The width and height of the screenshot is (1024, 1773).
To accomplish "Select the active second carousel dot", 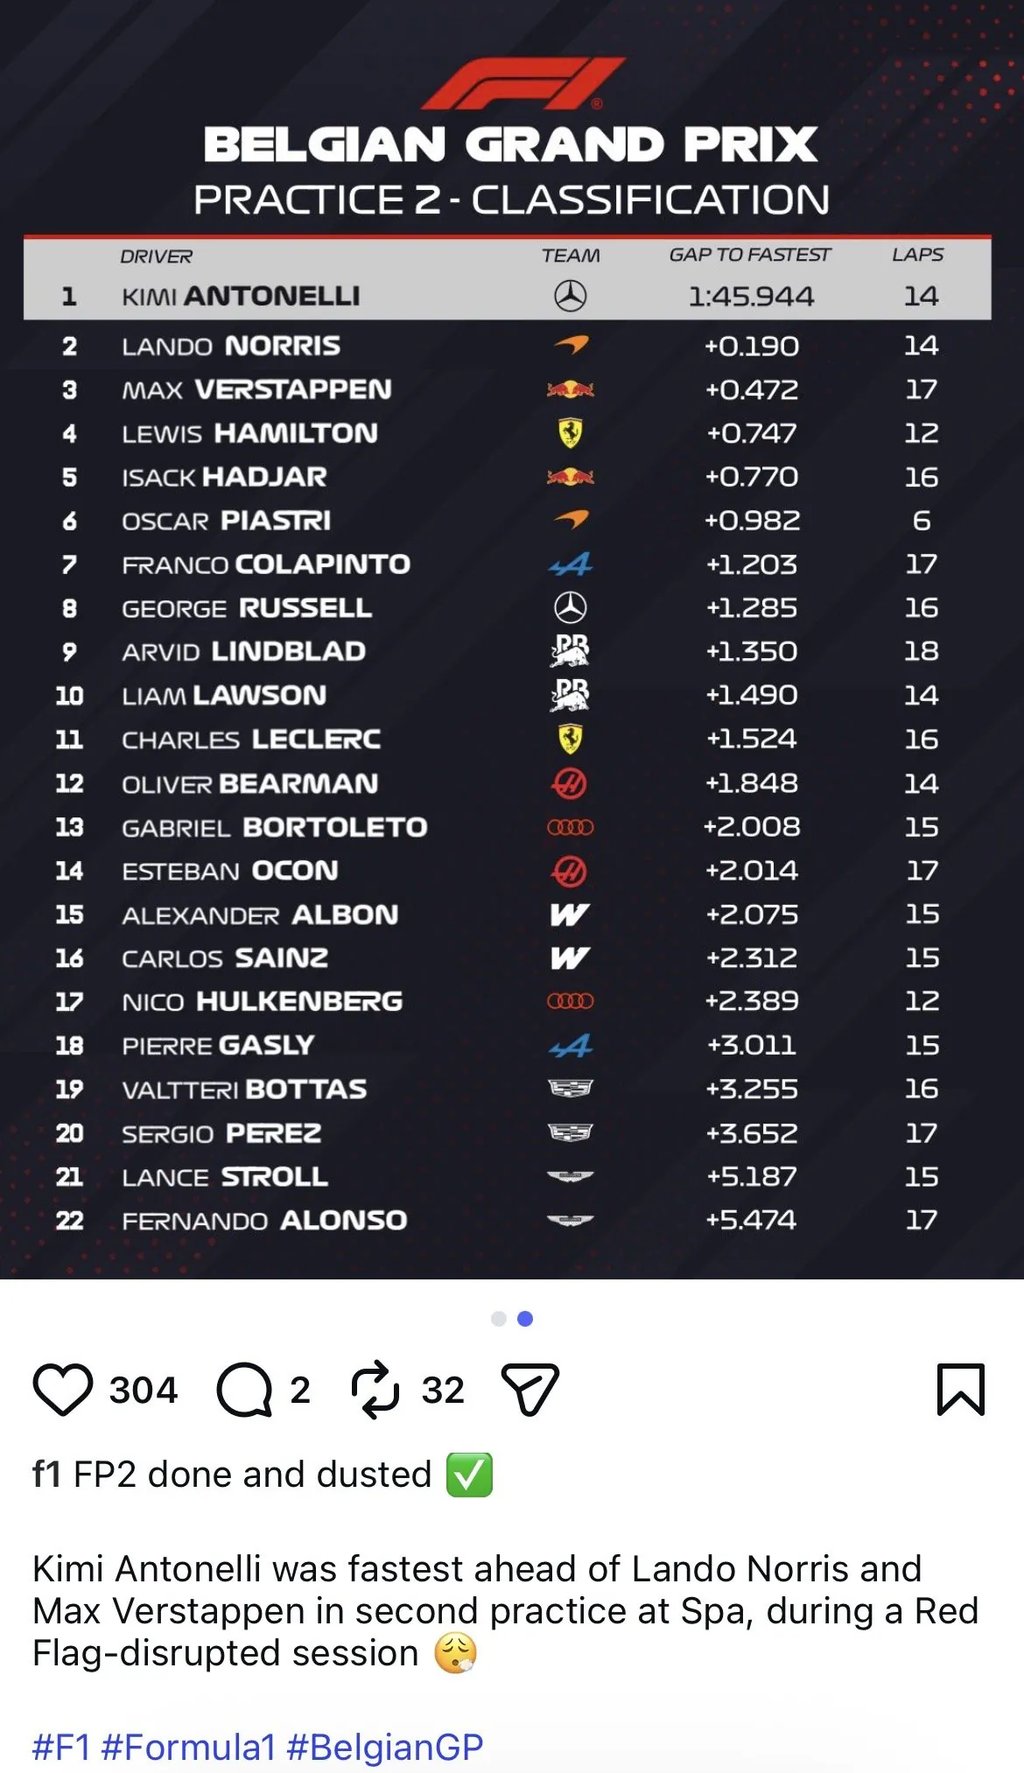I will click(x=525, y=1319).
